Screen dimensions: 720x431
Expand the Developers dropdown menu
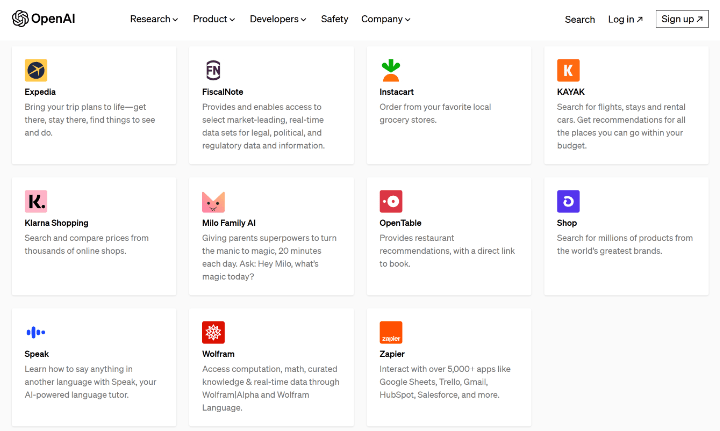pos(278,19)
